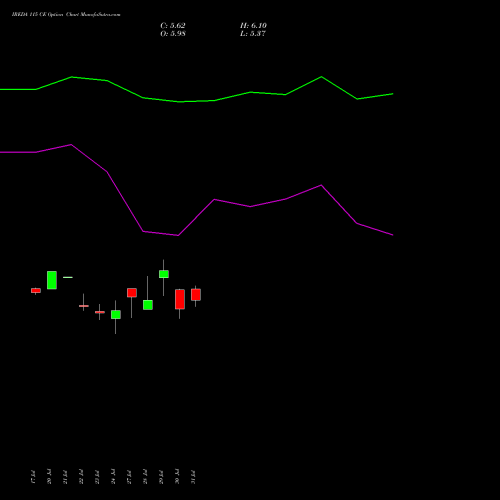This screenshot has width=500, height=500.
Task: Select the 17 Jul date label
Action: [33, 477]
